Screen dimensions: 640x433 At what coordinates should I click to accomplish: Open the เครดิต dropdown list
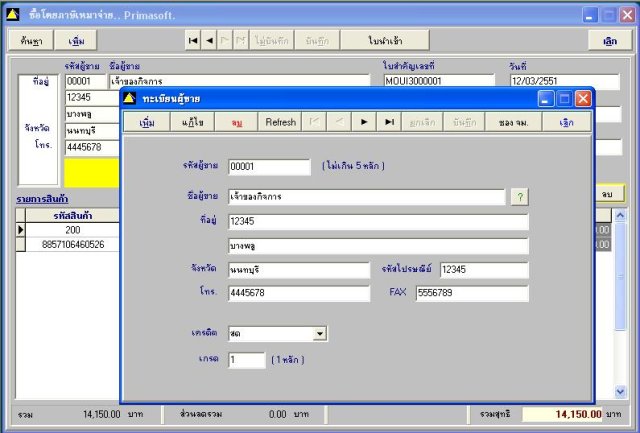(320, 333)
